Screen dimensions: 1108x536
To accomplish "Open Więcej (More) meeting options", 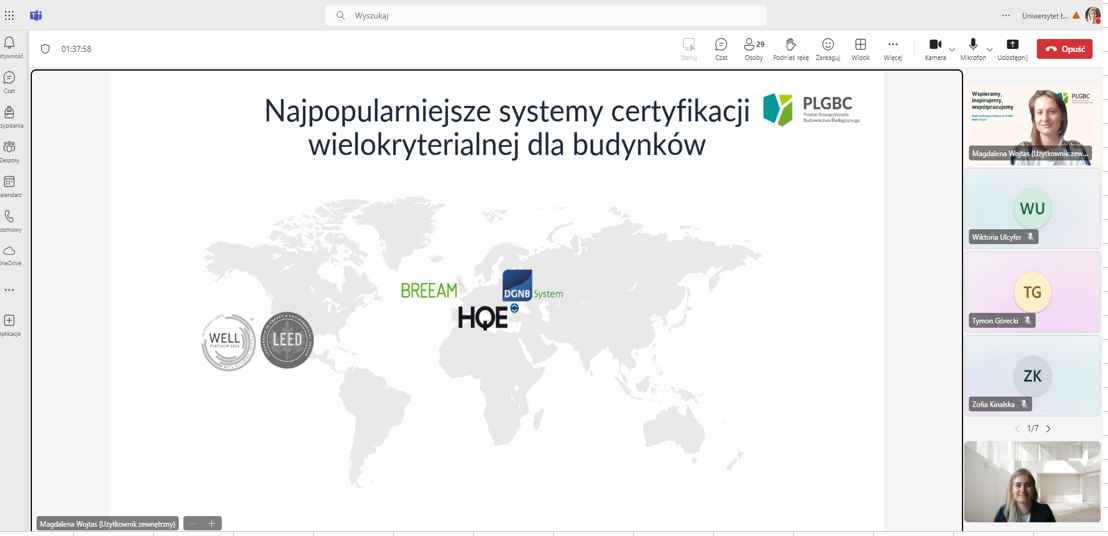I will [892, 49].
